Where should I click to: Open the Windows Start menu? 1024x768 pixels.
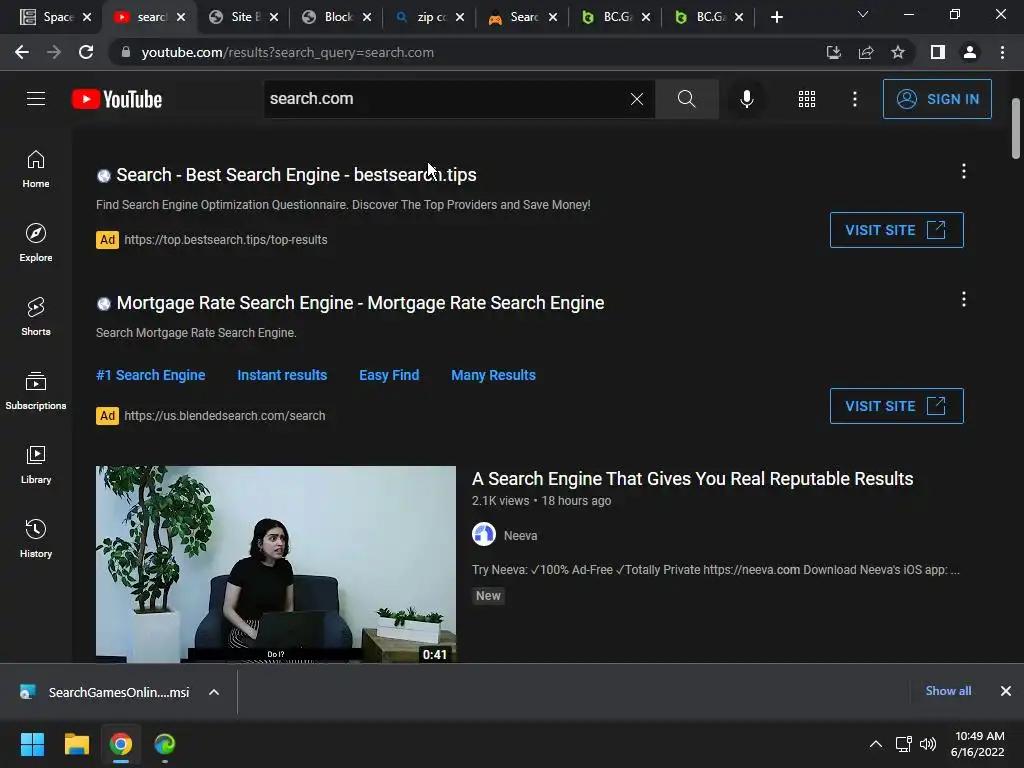[32, 744]
